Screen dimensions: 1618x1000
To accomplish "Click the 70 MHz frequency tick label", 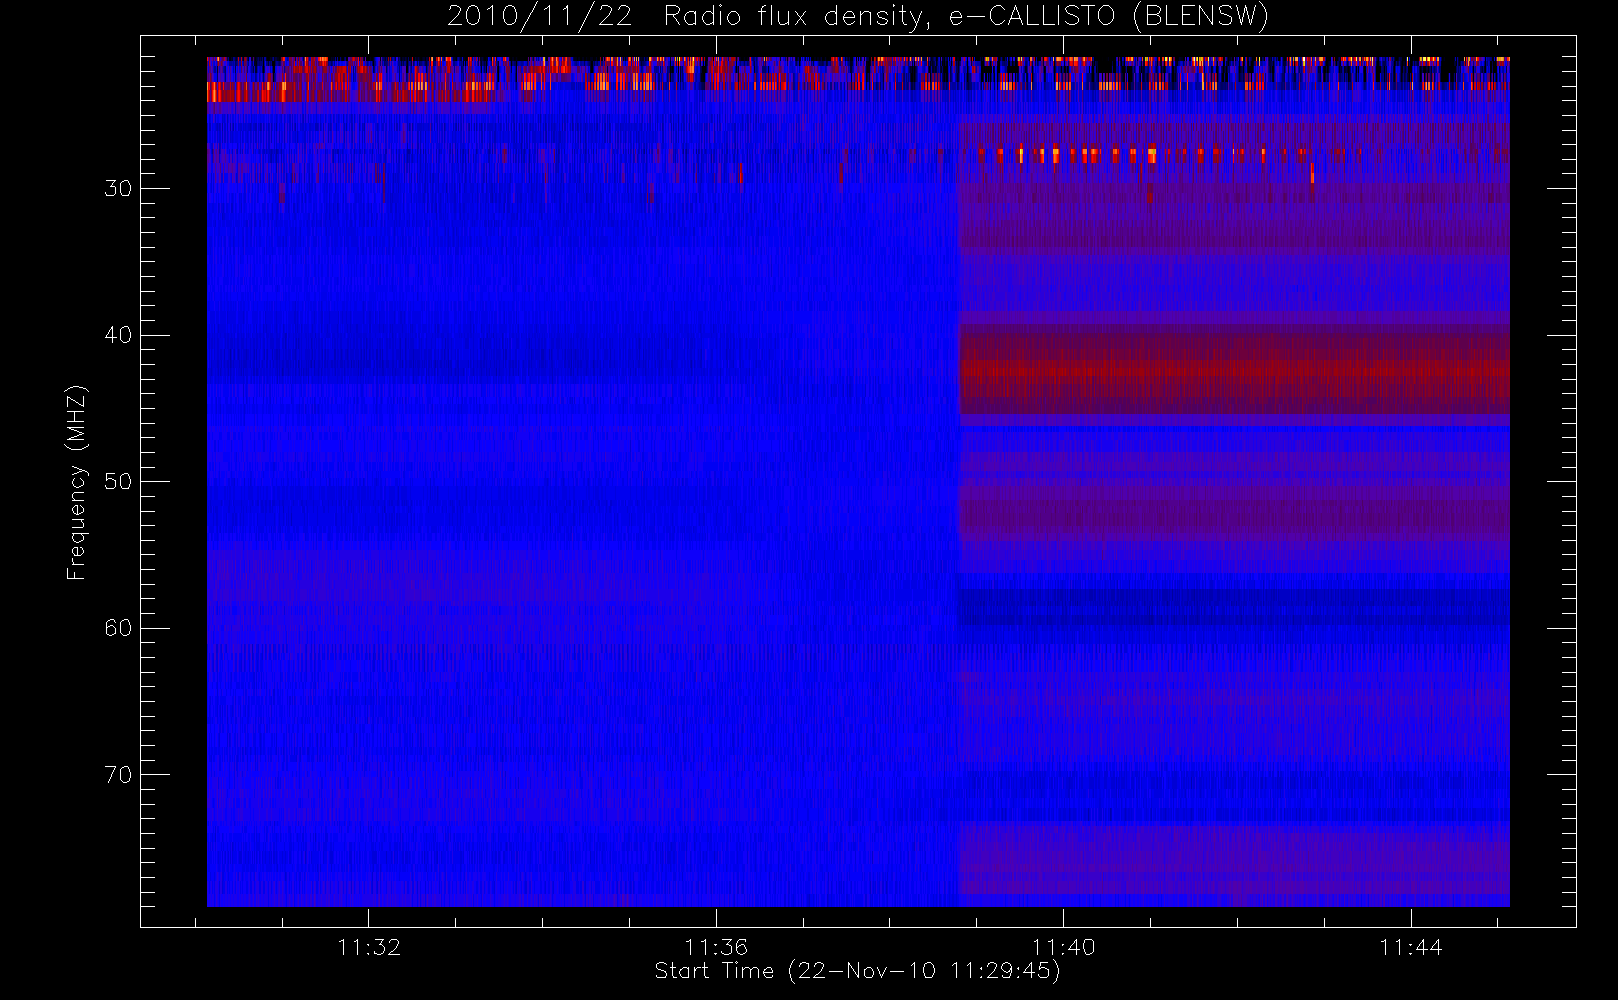I will point(118,775).
